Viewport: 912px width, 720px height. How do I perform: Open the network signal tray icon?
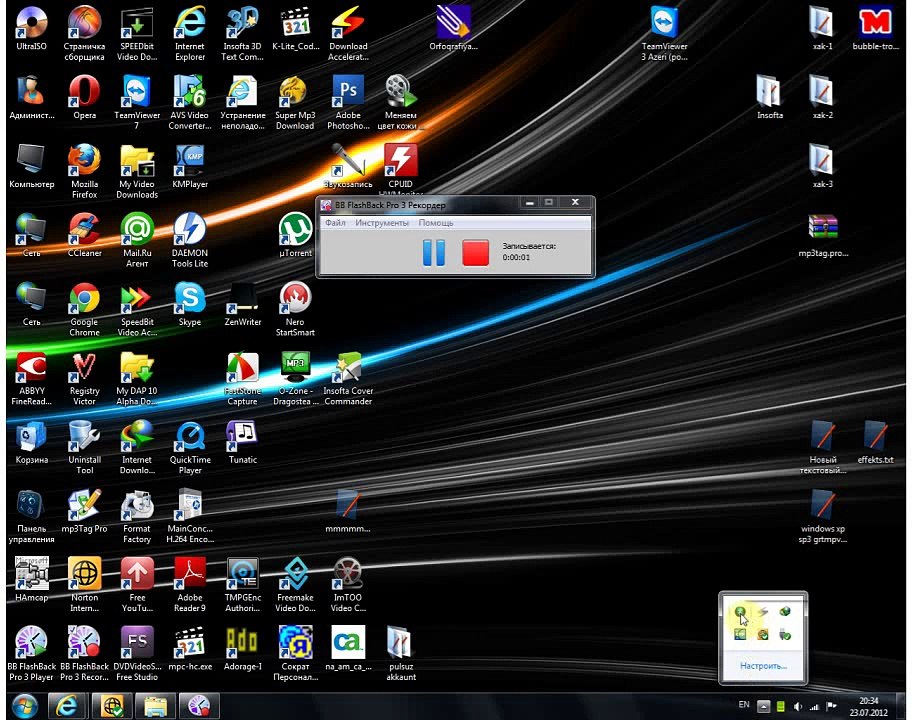tap(814, 707)
